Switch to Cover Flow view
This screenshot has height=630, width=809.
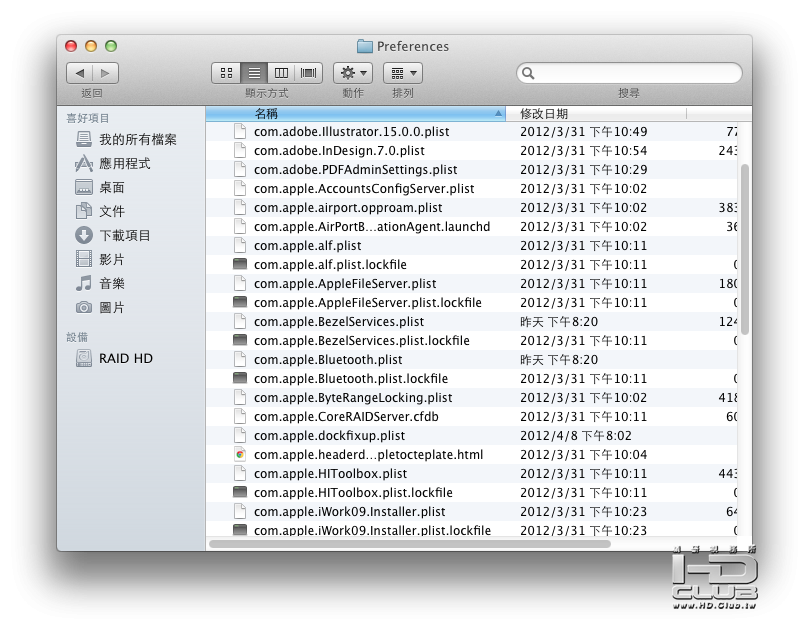(x=309, y=73)
